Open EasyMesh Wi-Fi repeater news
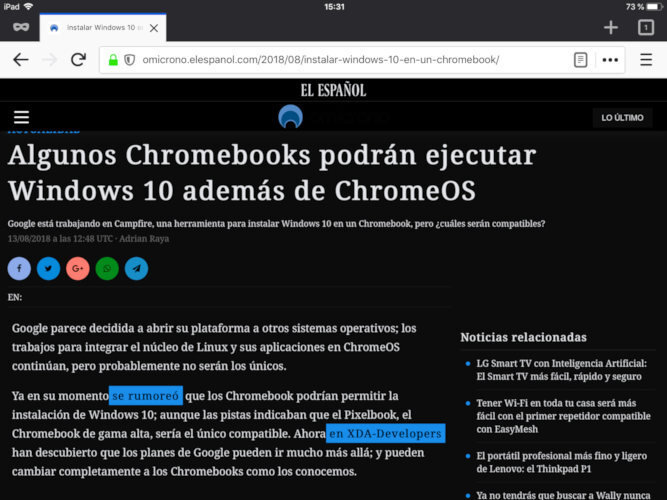The width and height of the screenshot is (667, 500). [563, 416]
